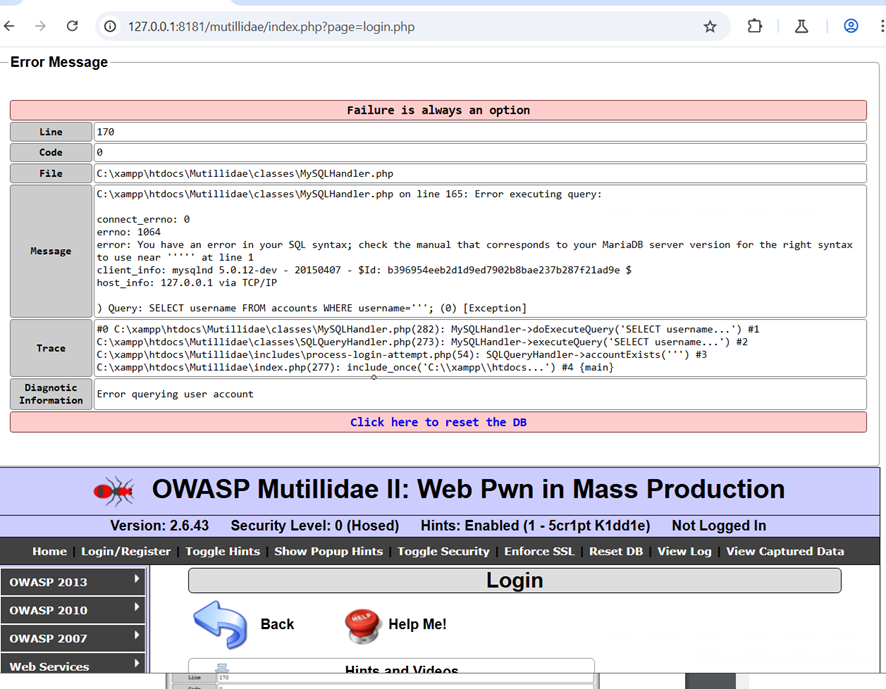Bookmark this page with the star icon
The width and height of the screenshot is (886, 689).
pos(710,27)
